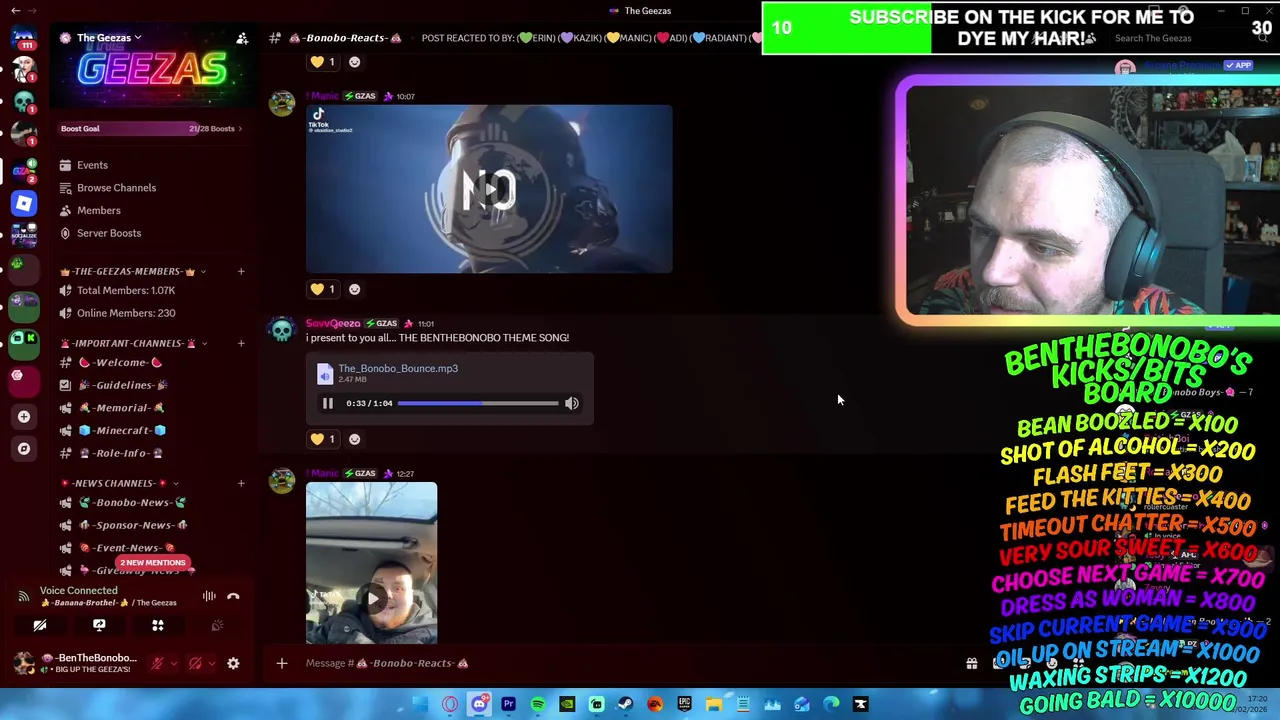Screen dimensions: 1280x720
Task: Open Spotify from the taskbar
Action: 538,704
